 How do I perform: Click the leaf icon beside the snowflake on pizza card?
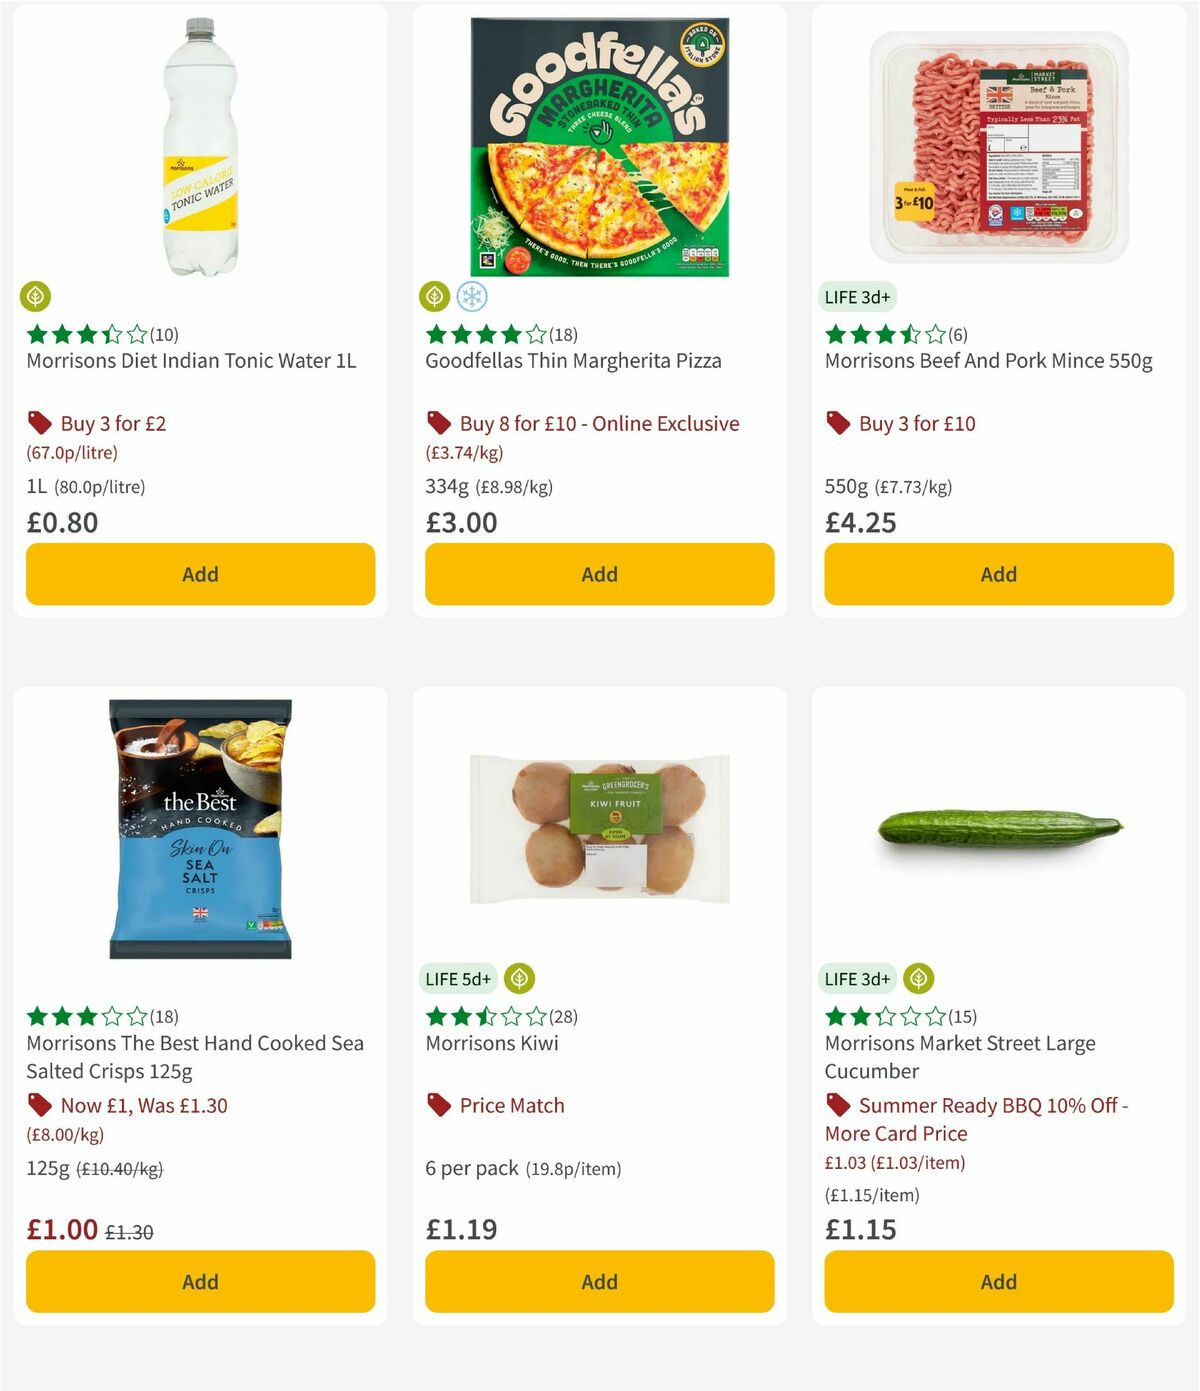(x=435, y=297)
